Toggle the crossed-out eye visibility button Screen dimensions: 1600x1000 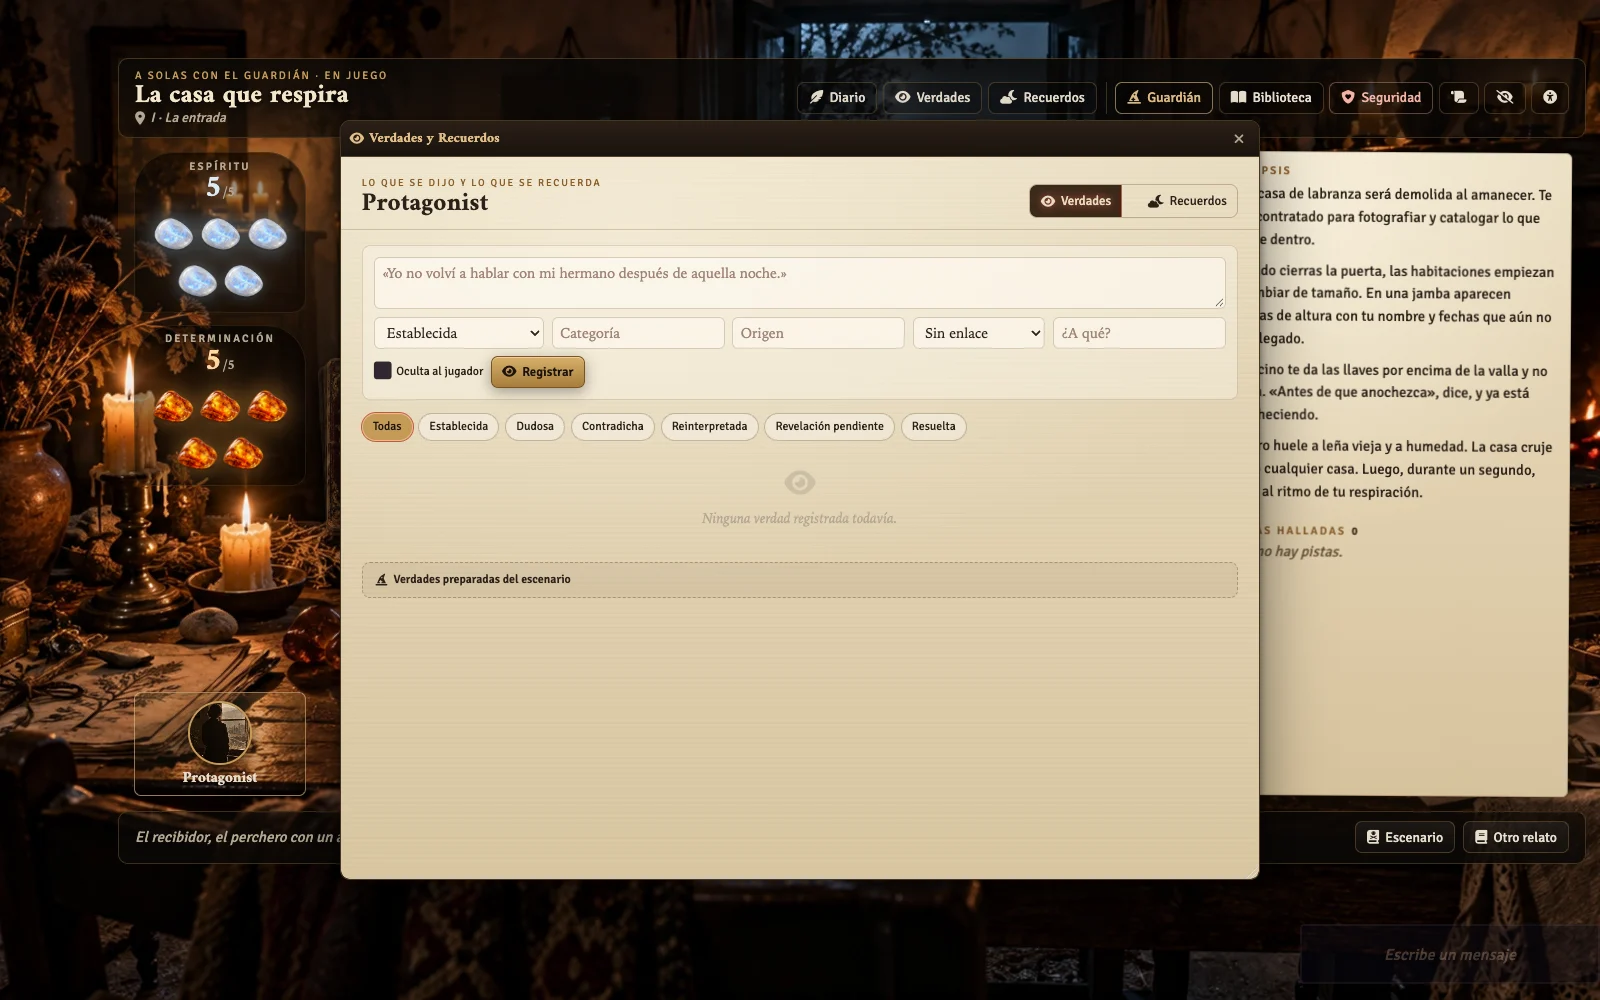pyautogui.click(x=1505, y=98)
